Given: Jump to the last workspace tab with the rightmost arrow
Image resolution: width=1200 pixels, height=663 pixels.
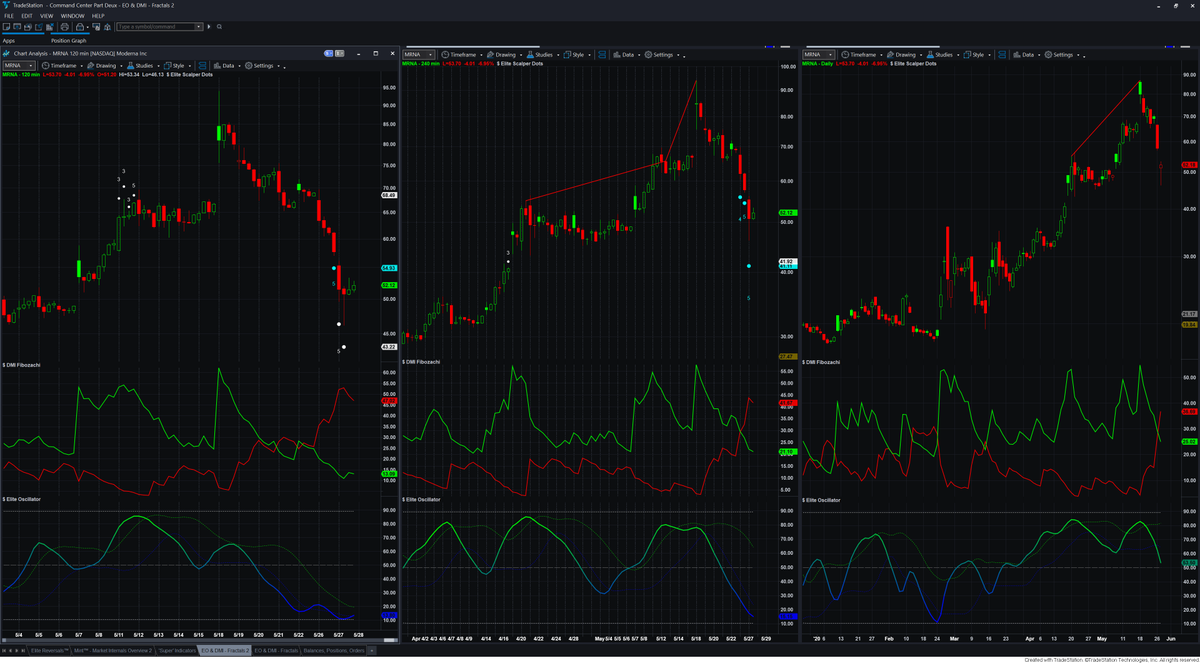Looking at the screenshot, I should [x=23, y=651].
